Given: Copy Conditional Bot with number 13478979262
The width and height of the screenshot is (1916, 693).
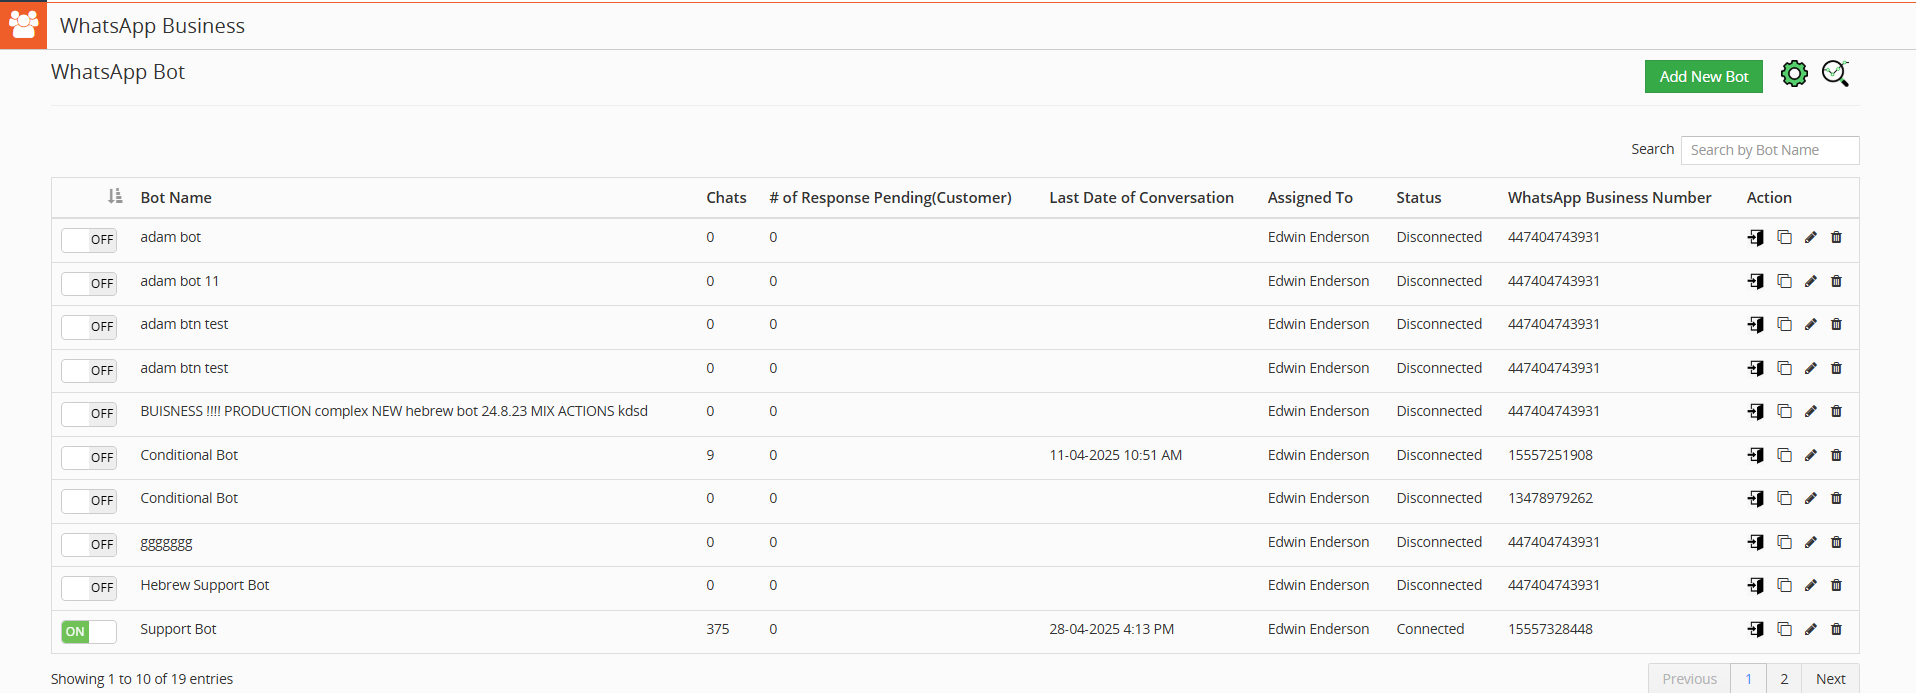Looking at the screenshot, I should tap(1784, 499).
